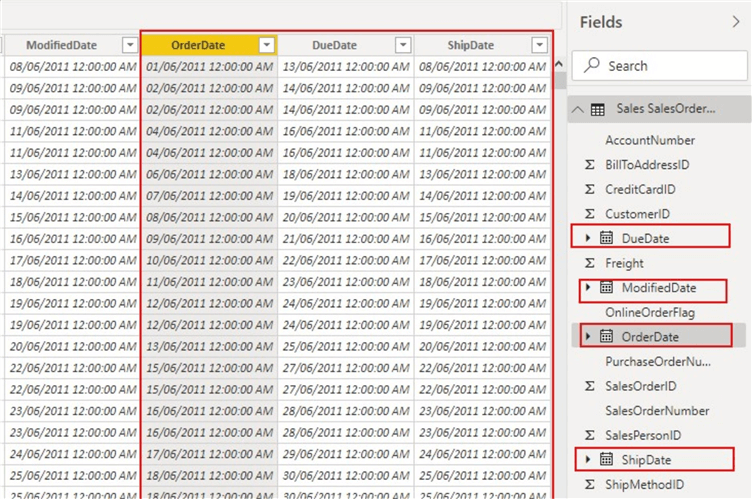
Task: Select the ModifiedDate column header
Action: pyautogui.click(x=61, y=45)
